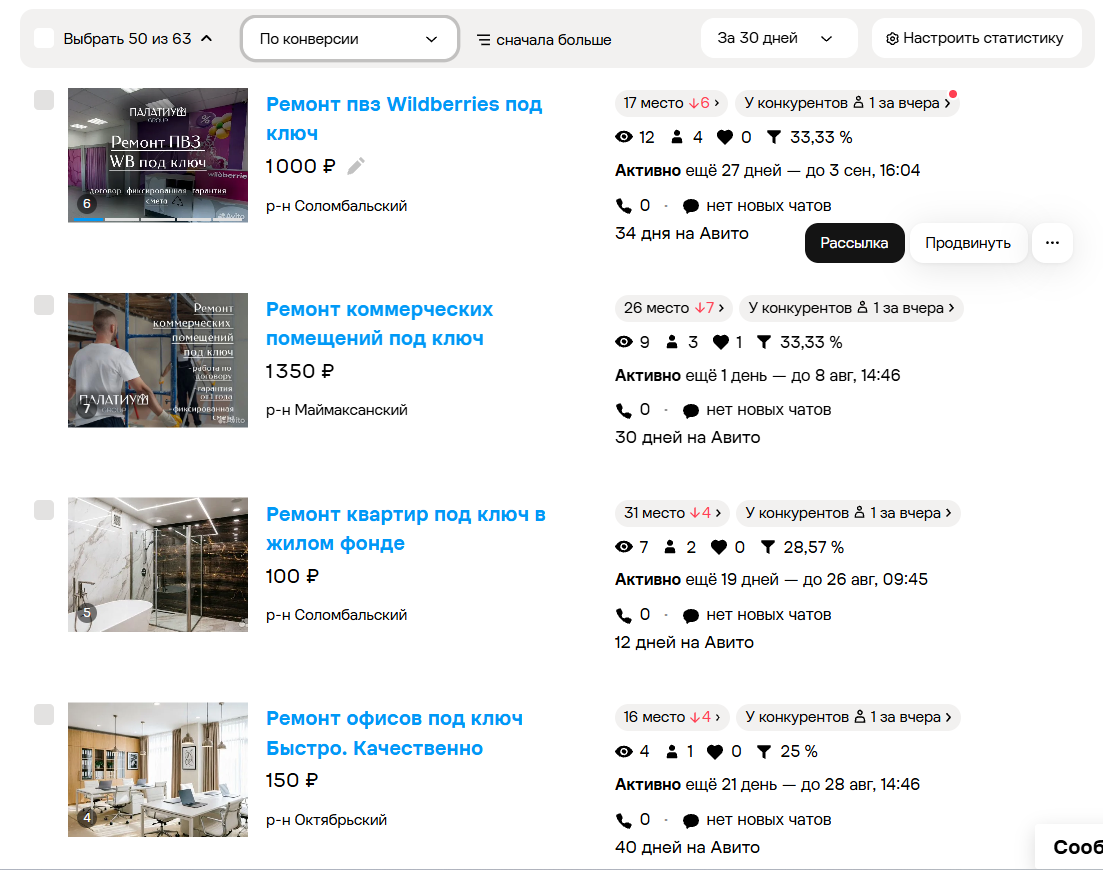Screen dimensions: 1103x870
Task: Open the office interior listing thumbnail
Action: pos(158,769)
